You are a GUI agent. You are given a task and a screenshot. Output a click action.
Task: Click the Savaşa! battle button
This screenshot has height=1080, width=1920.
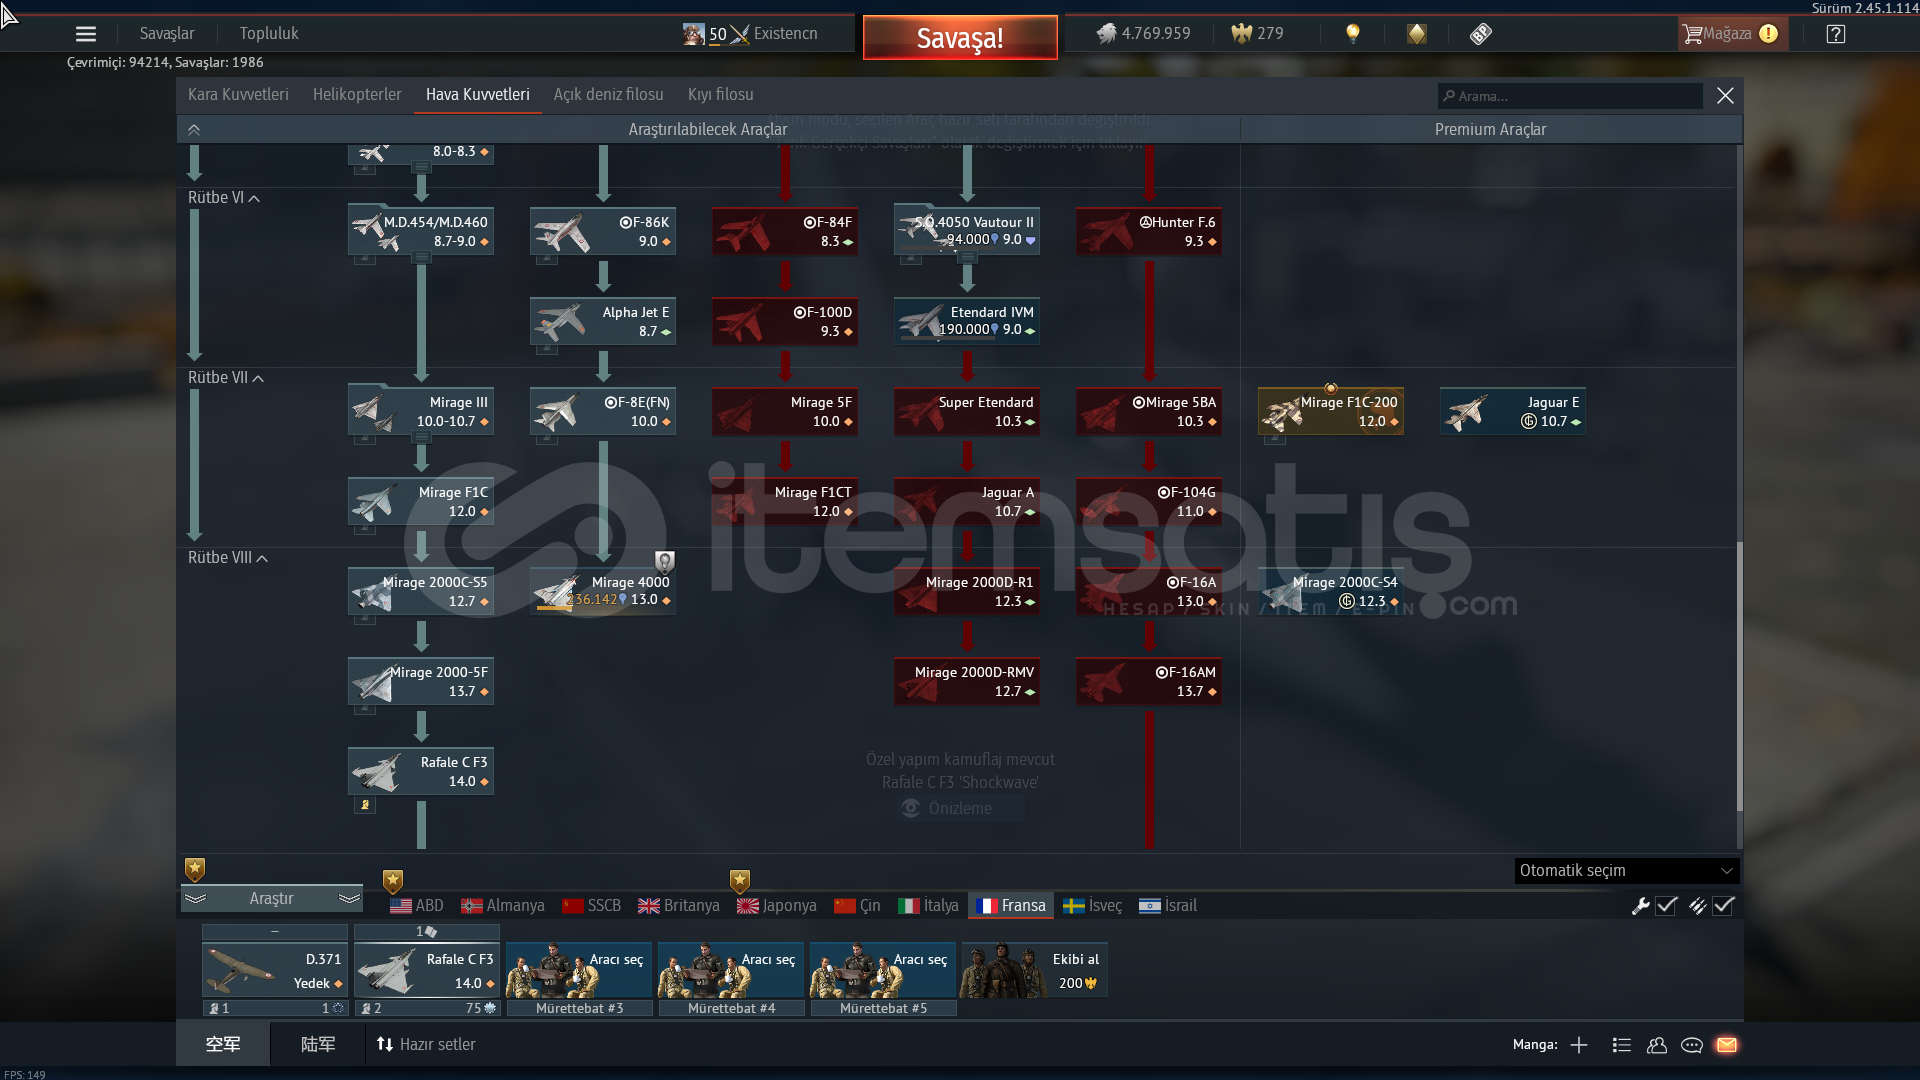pyautogui.click(x=960, y=38)
